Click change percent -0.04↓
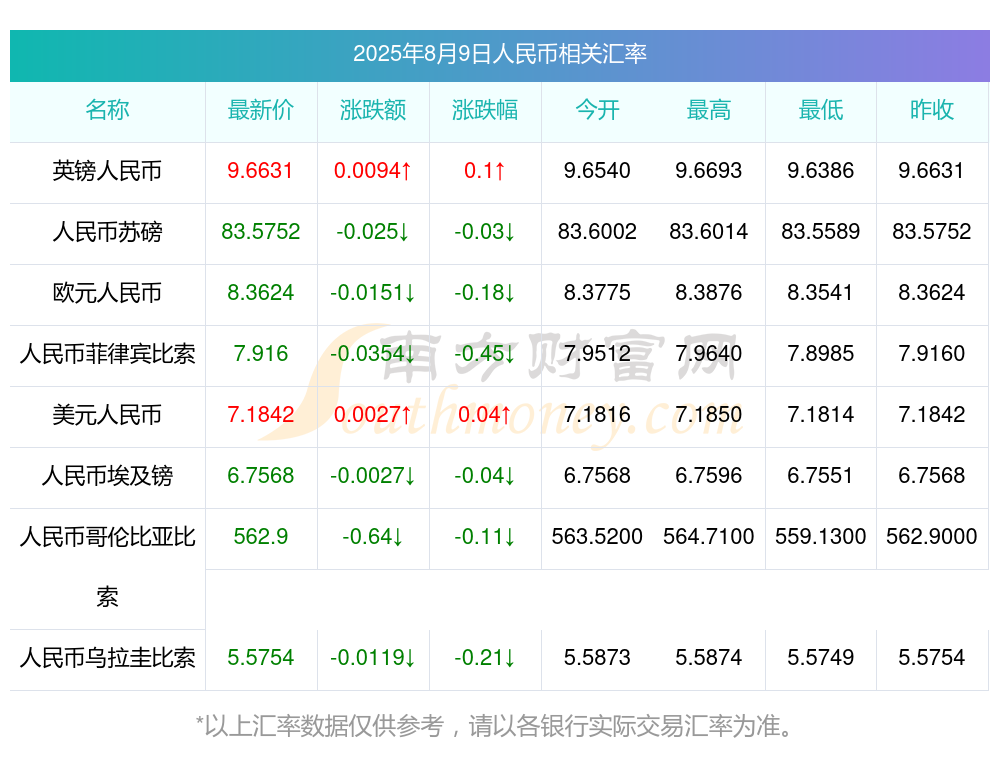Viewport: 1000px width, 757px height. tap(485, 476)
